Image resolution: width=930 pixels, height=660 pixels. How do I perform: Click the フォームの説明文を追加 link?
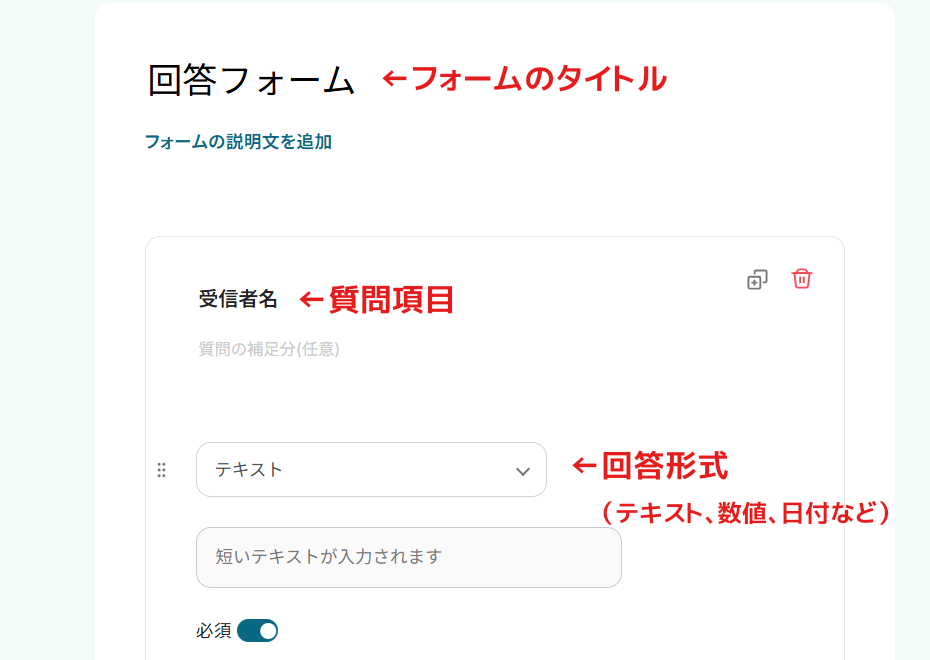[238, 142]
